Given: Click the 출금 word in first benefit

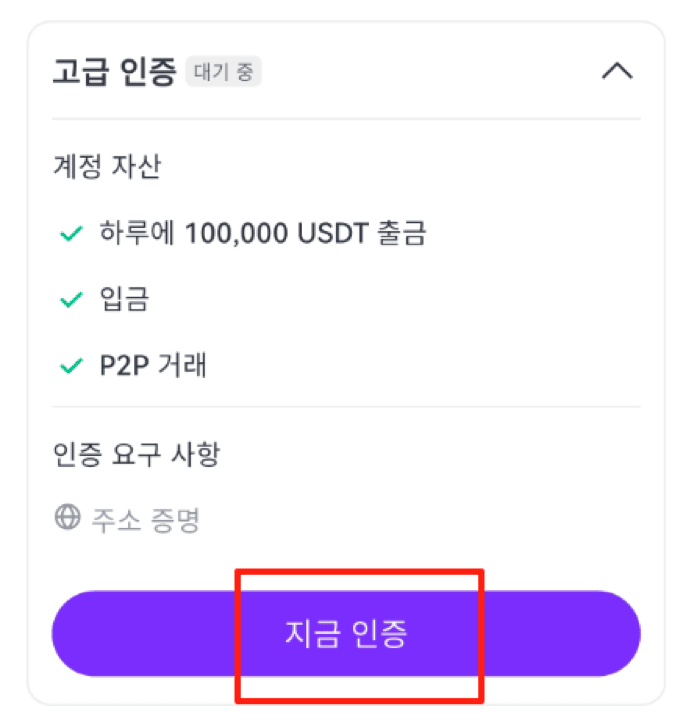Looking at the screenshot, I should [402, 233].
